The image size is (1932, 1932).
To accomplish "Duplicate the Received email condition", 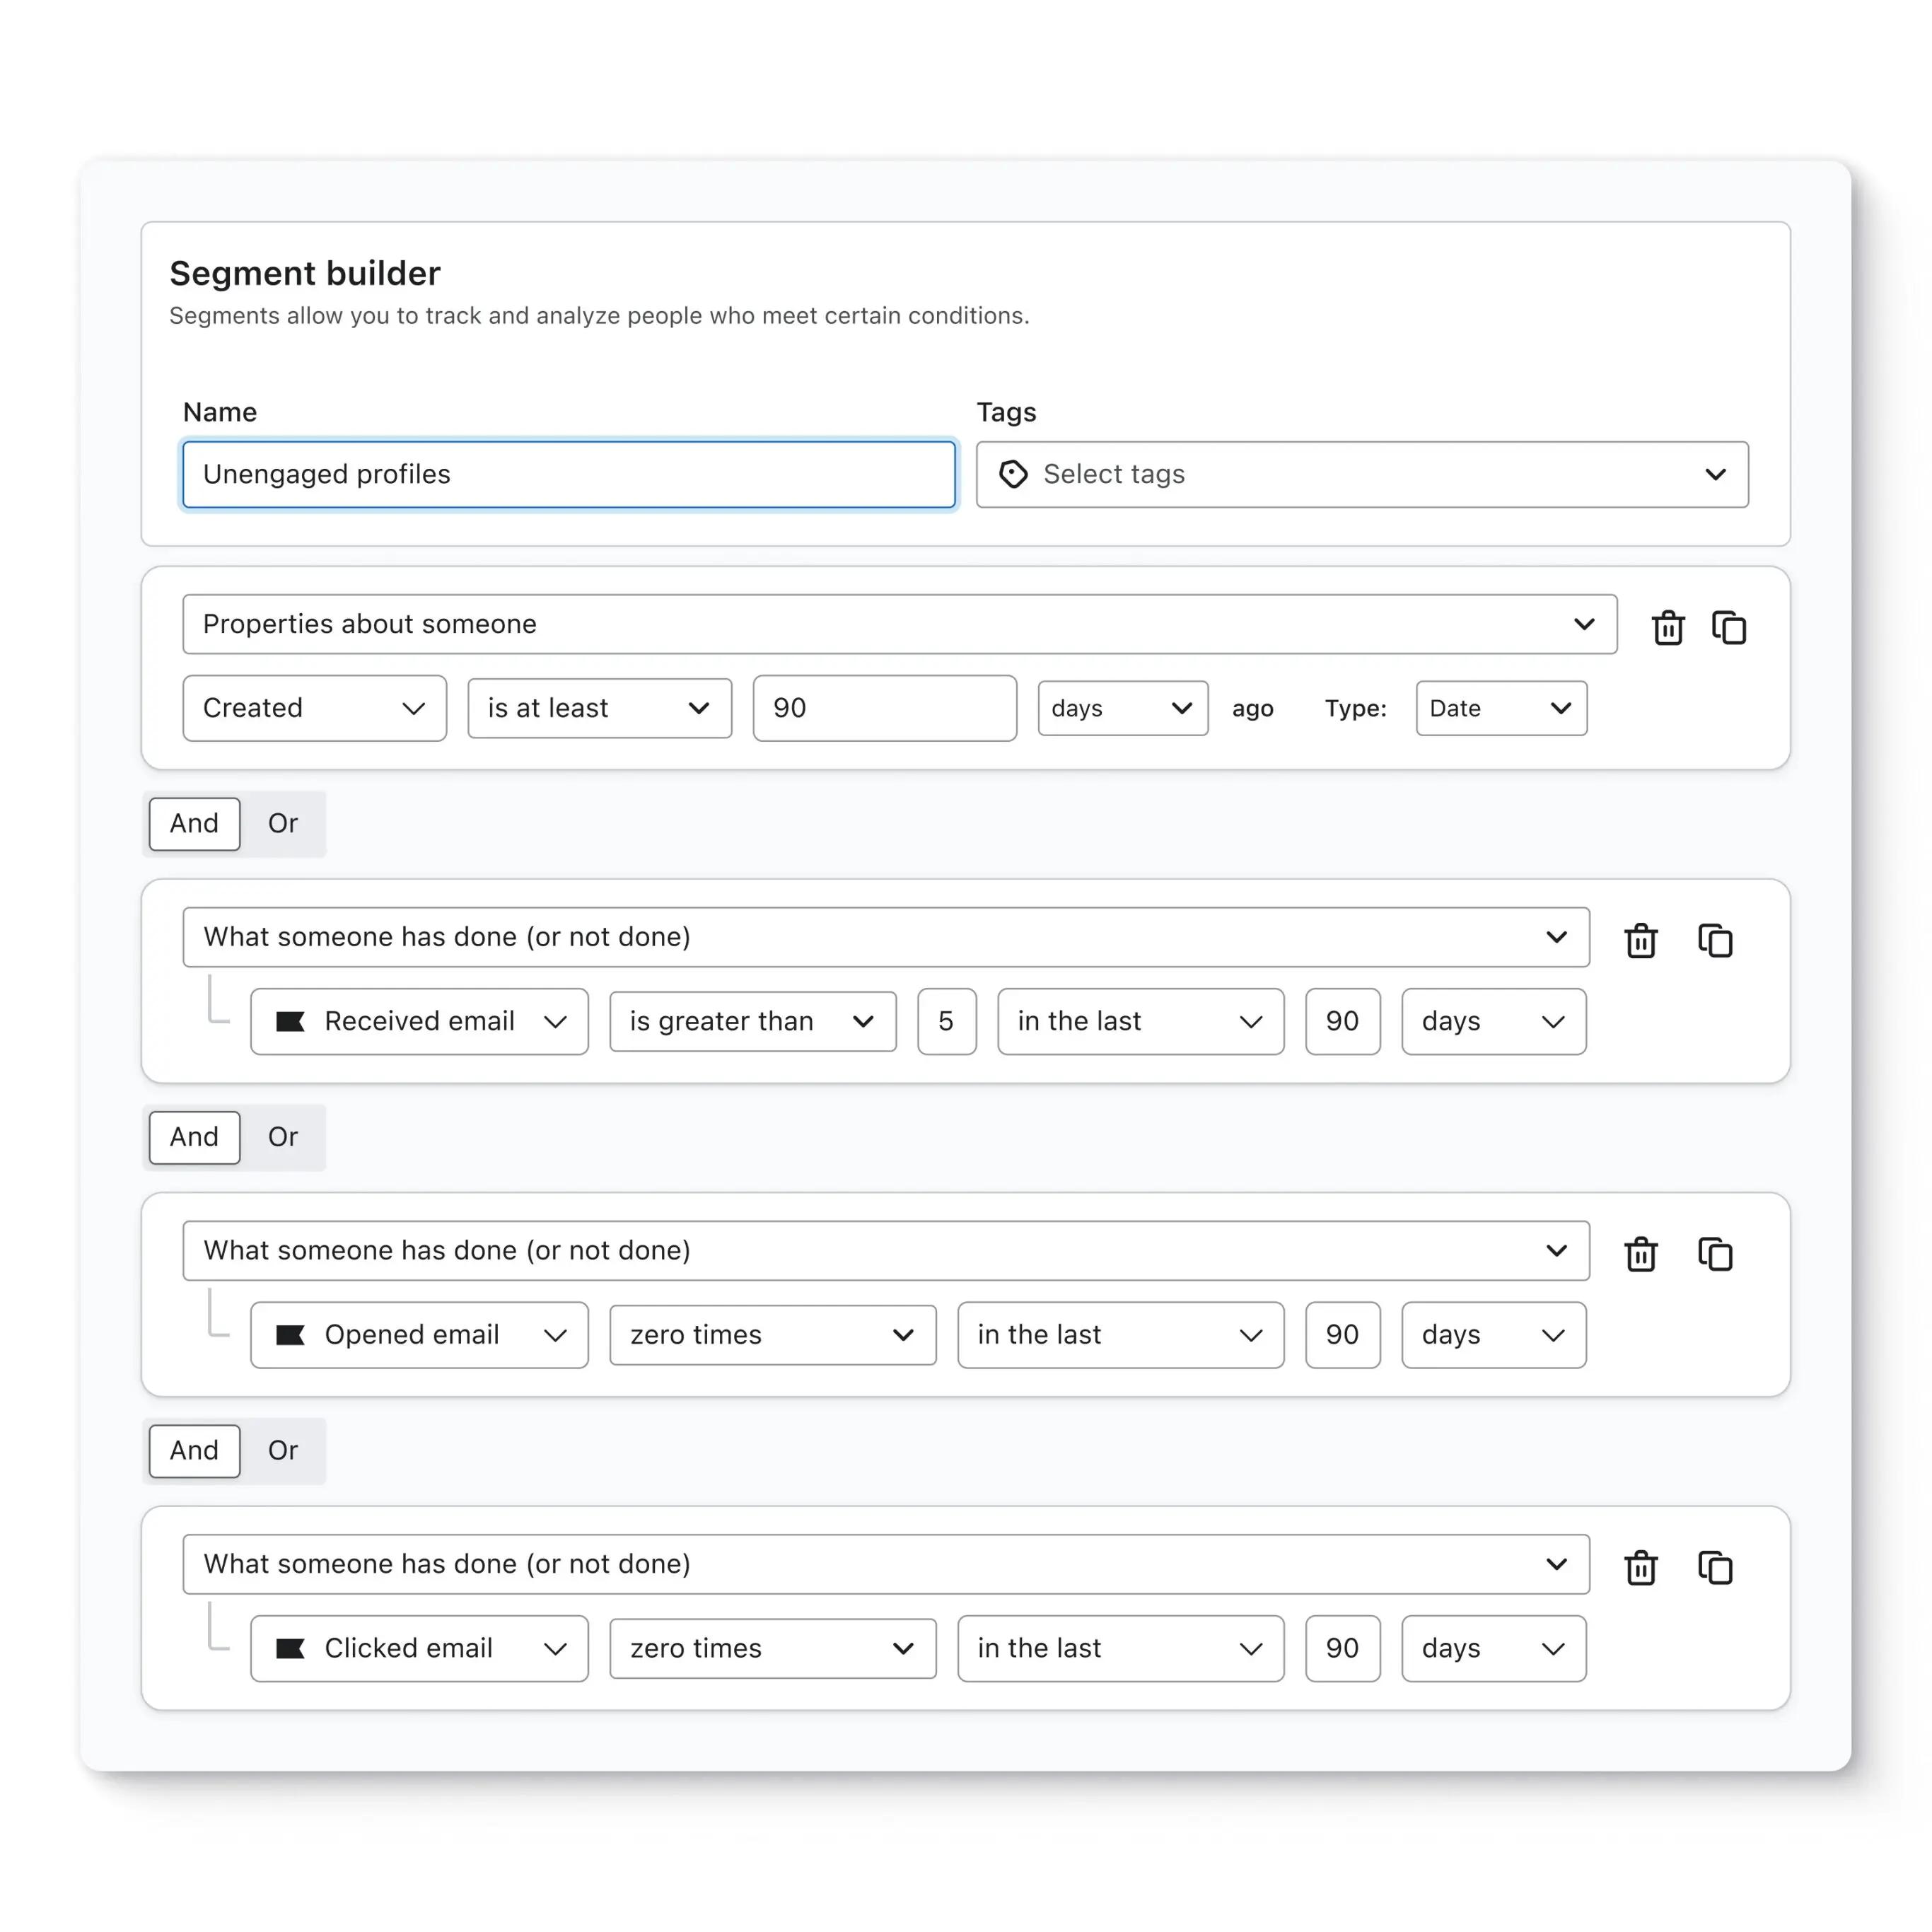I will tap(1715, 941).
